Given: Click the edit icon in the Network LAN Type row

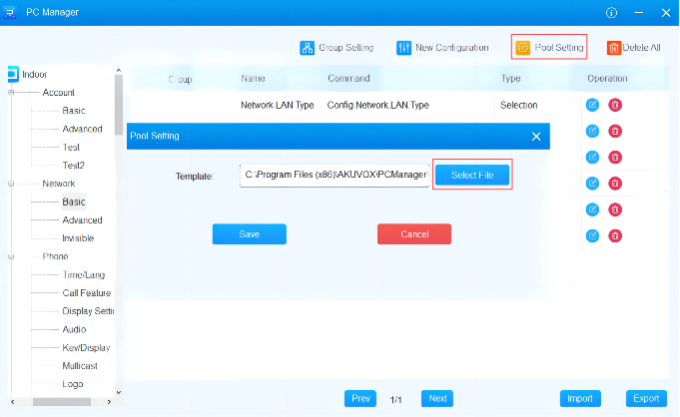Looking at the screenshot, I should point(592,105).
